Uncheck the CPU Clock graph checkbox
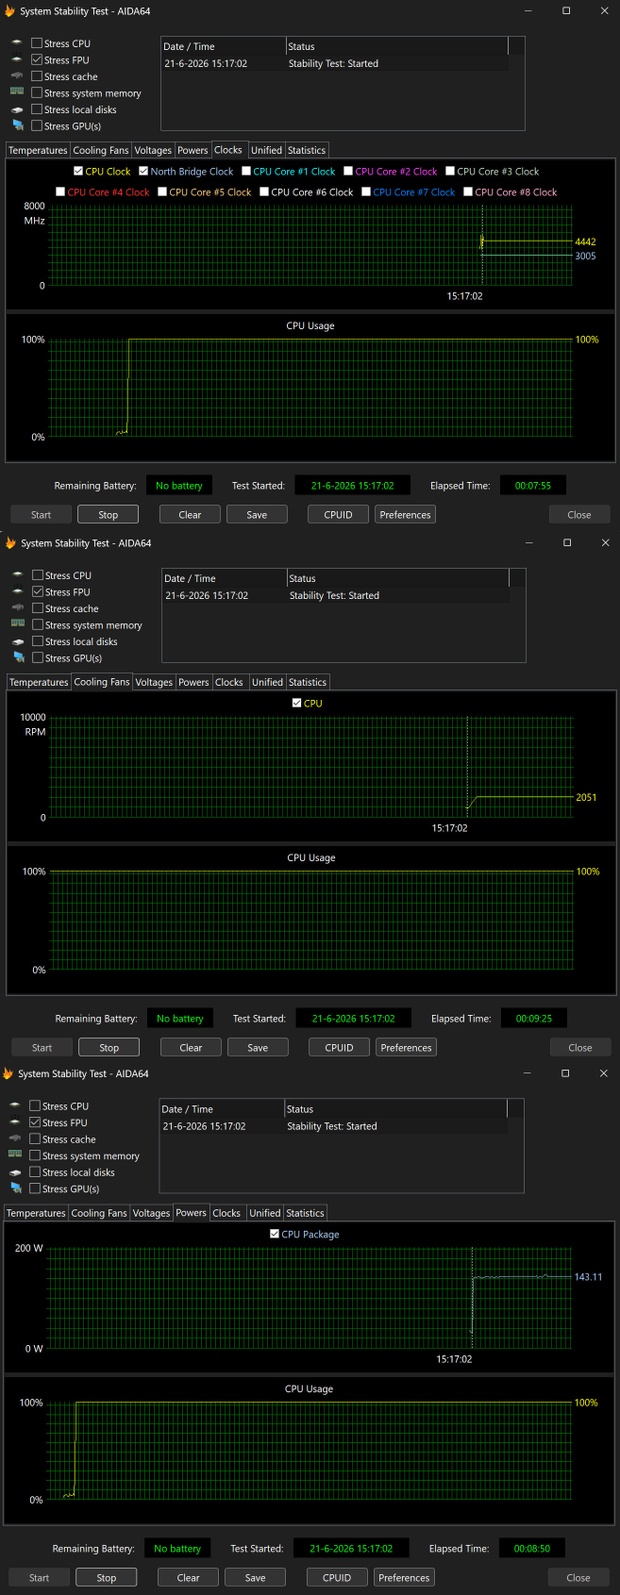This screenshot has height=1595, width=620. (x=78, y=171)
